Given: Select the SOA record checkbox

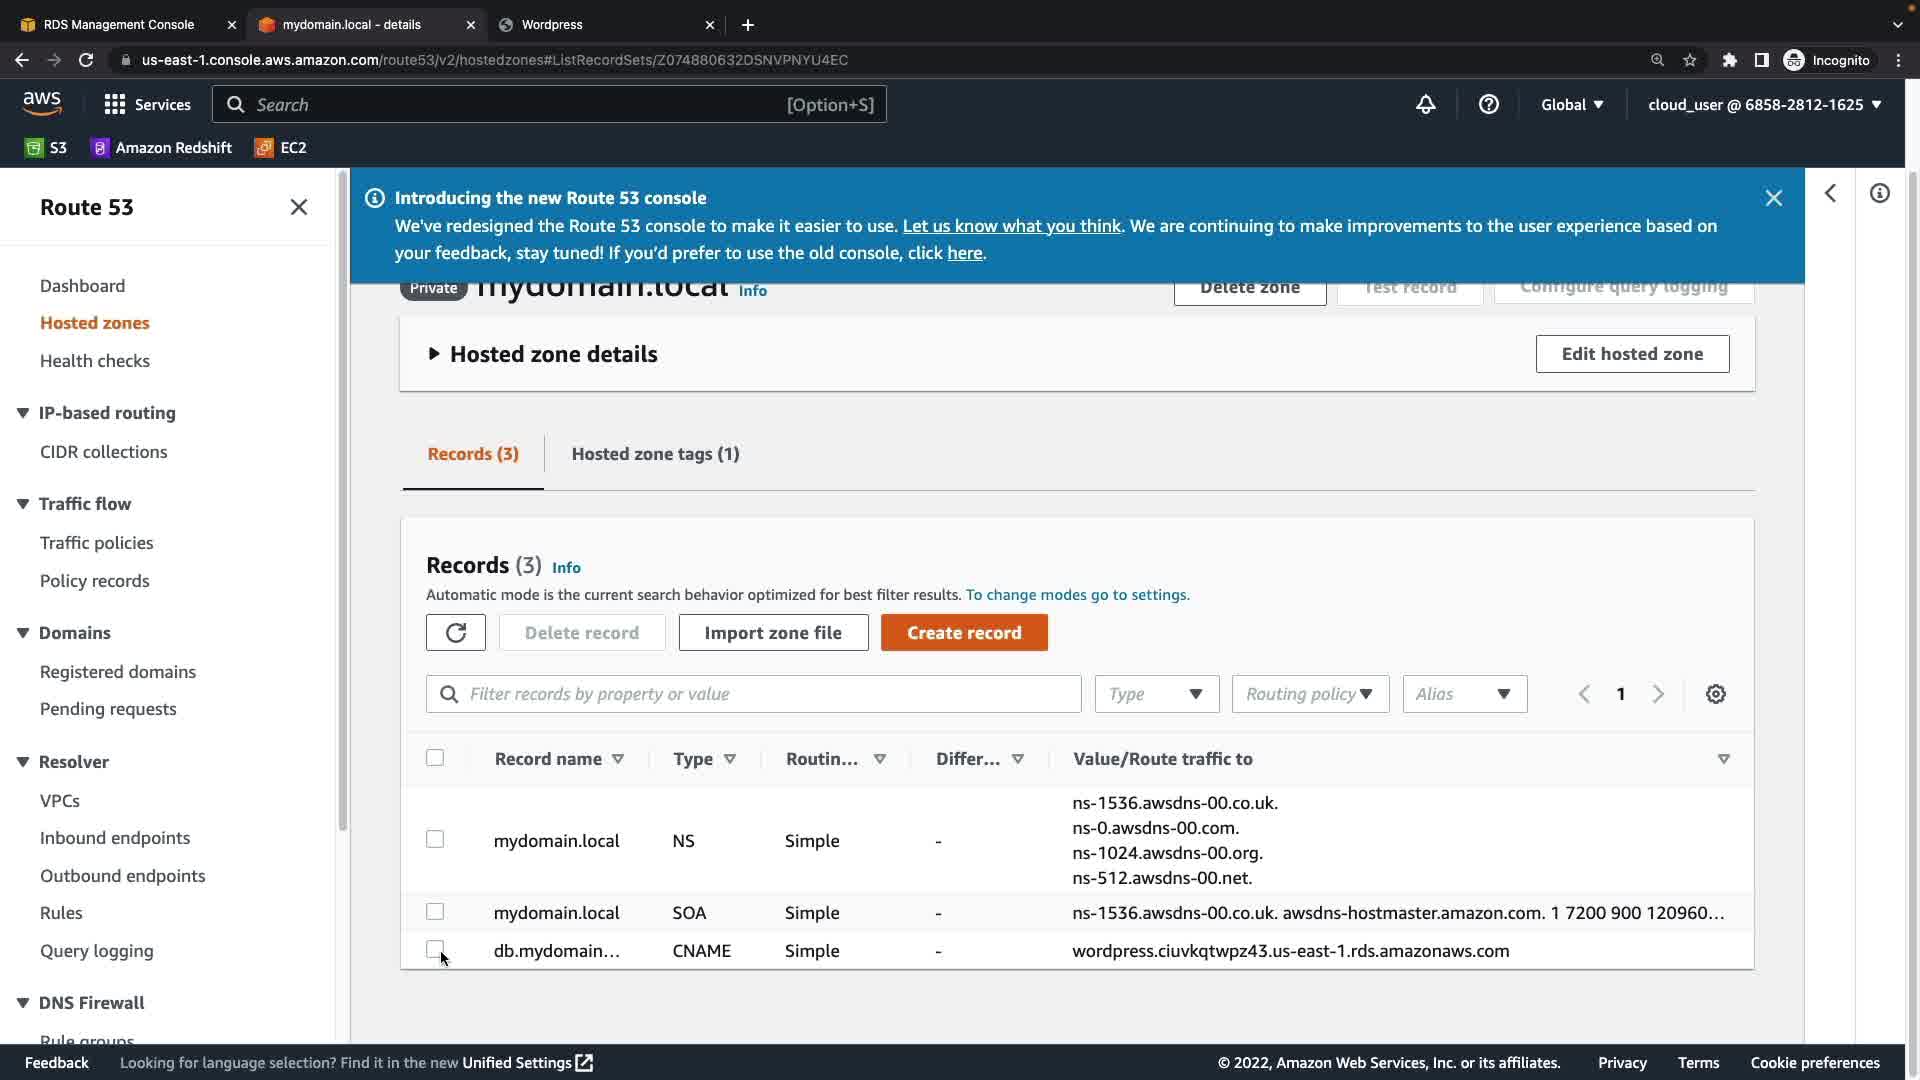Looking at the screenshot, I should pos(435,912).
